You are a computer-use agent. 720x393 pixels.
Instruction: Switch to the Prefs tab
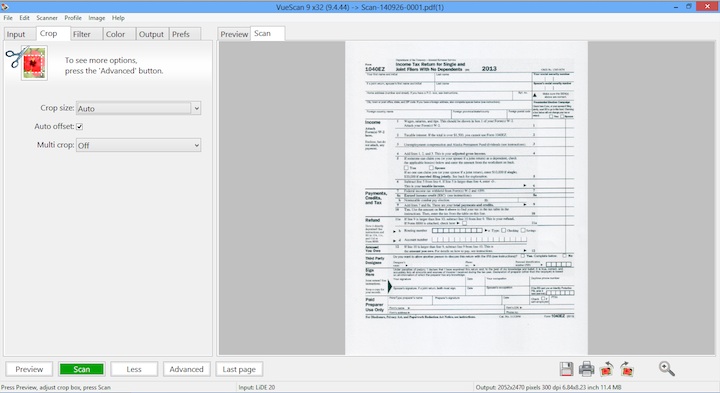[185, 34]
